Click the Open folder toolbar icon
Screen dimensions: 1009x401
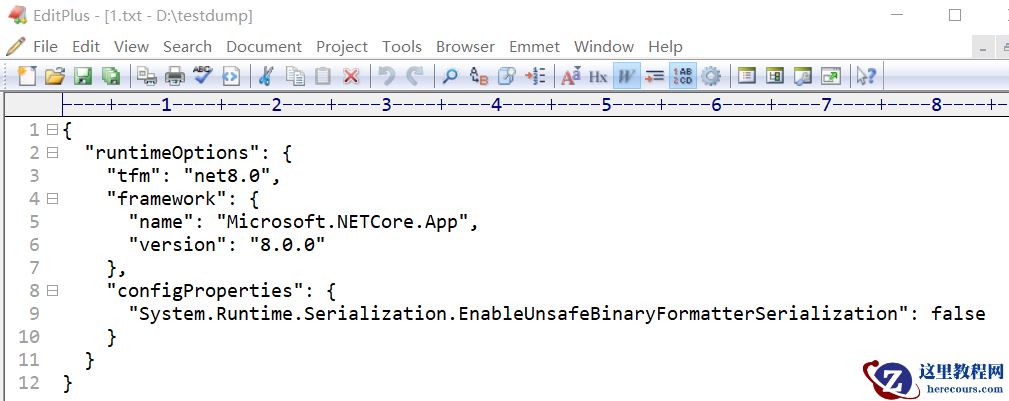click(55, 75)
